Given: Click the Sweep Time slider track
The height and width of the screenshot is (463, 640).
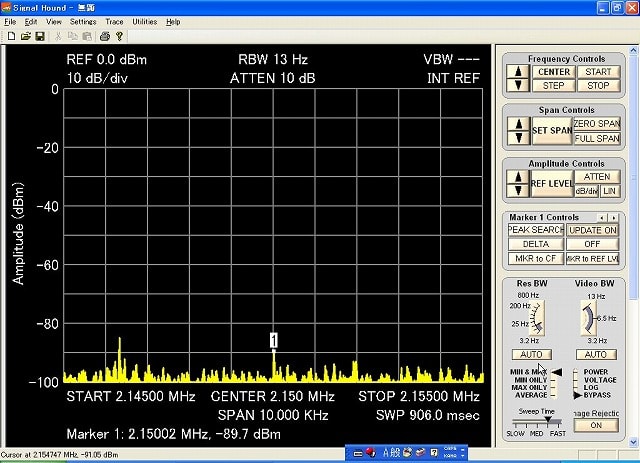Looking at the screenshot, I should [537, 421].
